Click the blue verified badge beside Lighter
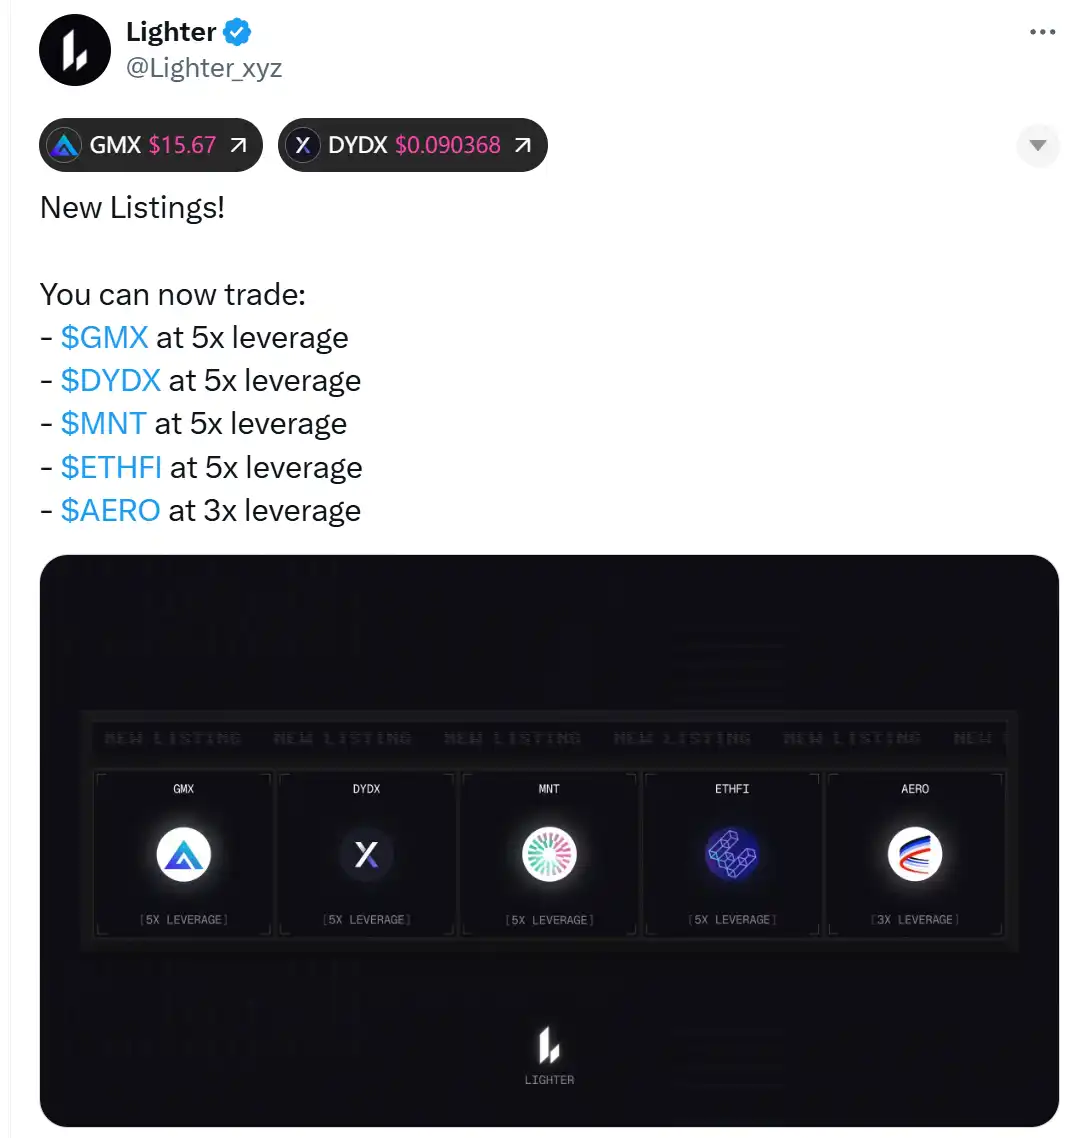 point(237,32)
